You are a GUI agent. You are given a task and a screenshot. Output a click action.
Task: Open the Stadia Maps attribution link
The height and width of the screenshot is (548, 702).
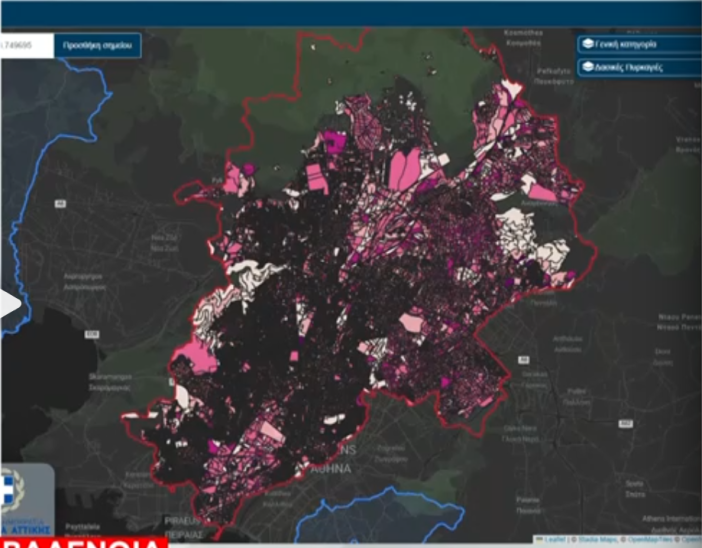(597, 539)
